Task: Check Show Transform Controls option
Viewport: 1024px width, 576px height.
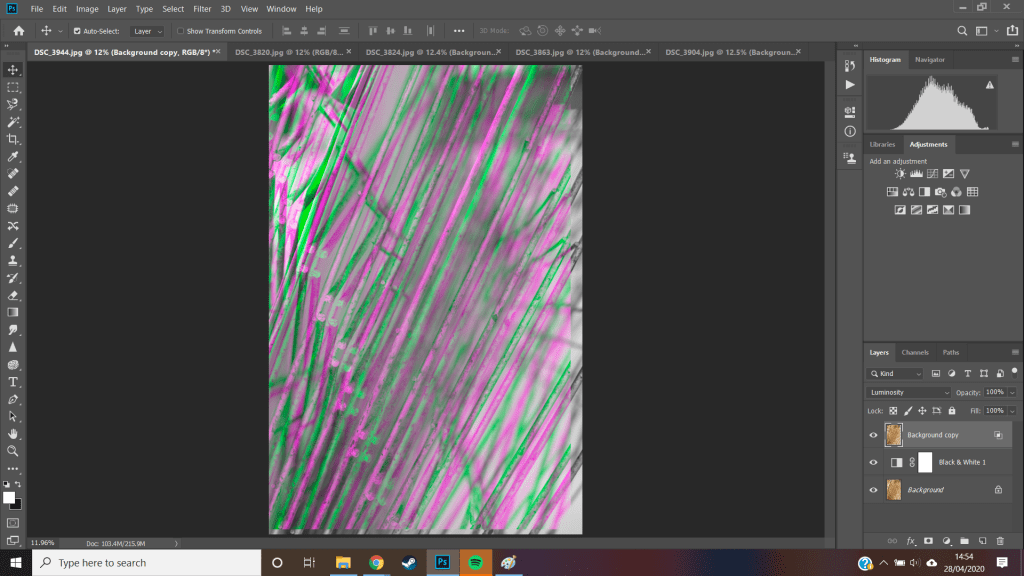Action: coord(181,31)
